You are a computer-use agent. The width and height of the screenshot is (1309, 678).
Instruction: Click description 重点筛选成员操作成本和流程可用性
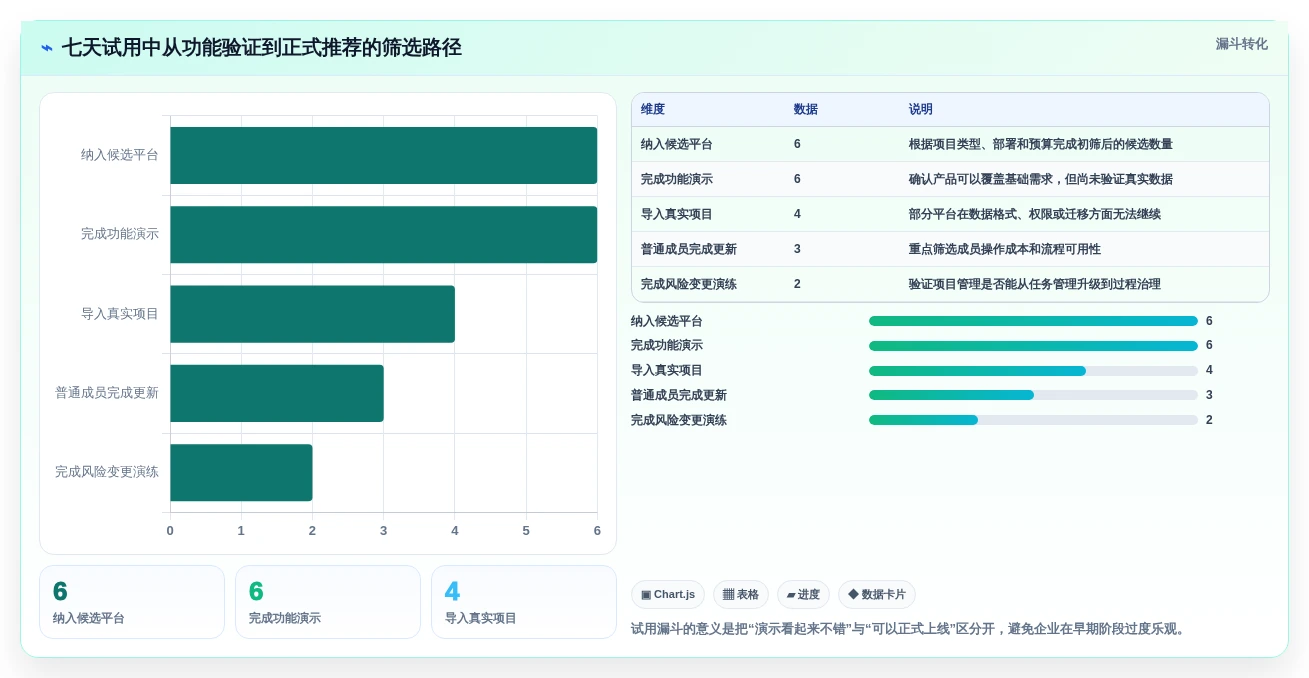pos(1005,249)
